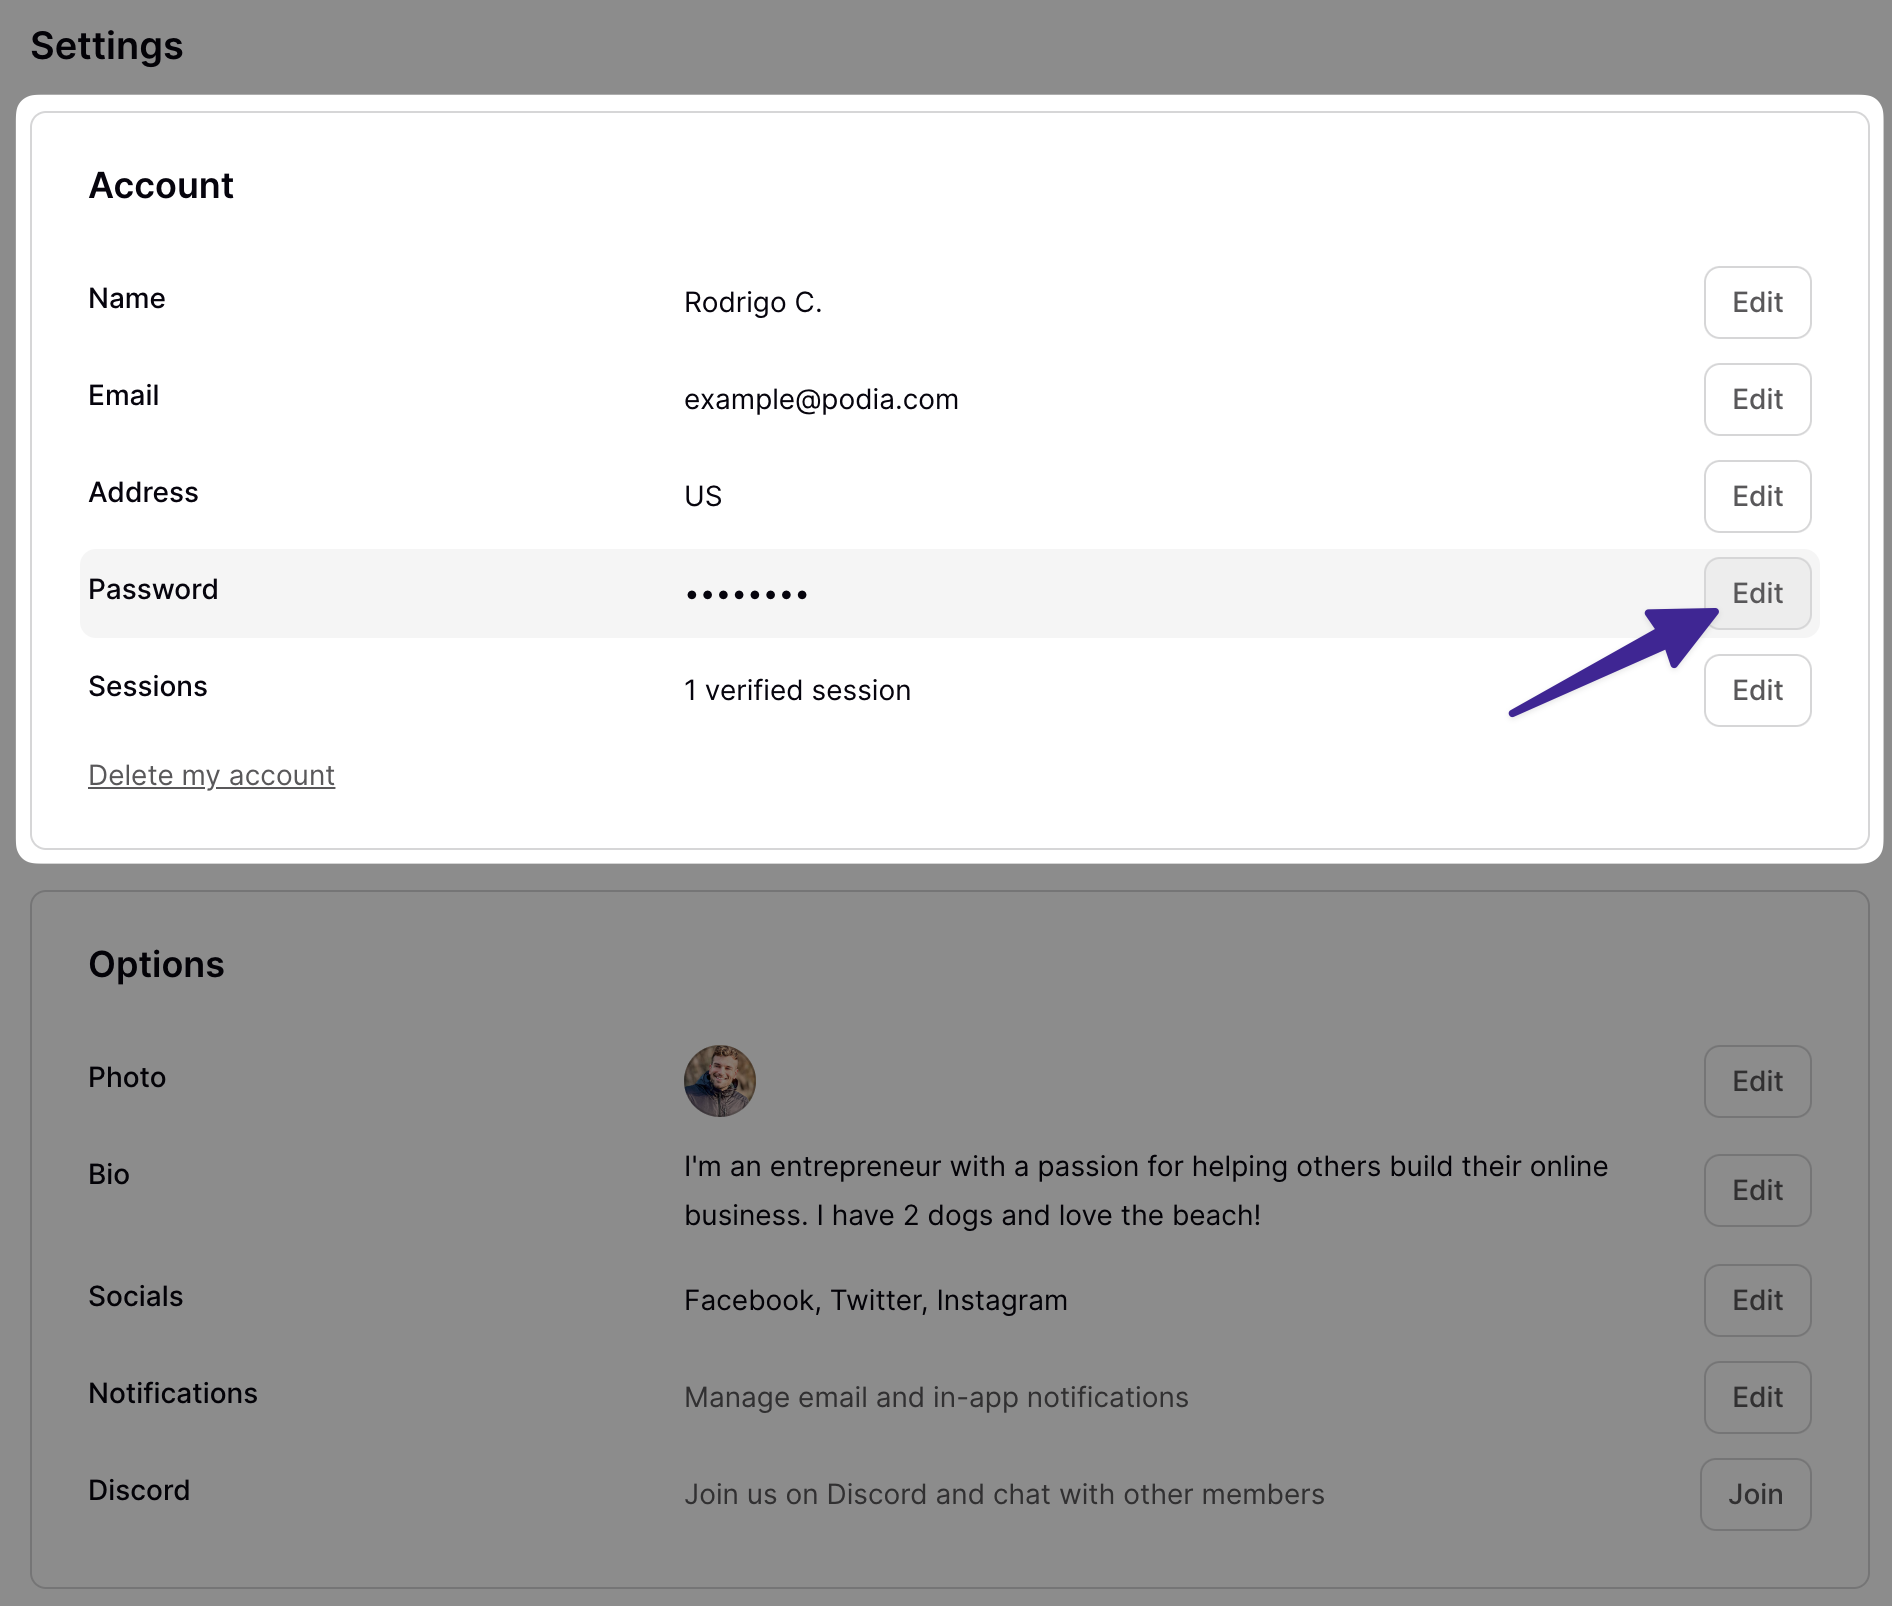Select the example@podia.com email text
Image resolution: width=1892 pixels, height=1606 pixels.
pos(820,399)
